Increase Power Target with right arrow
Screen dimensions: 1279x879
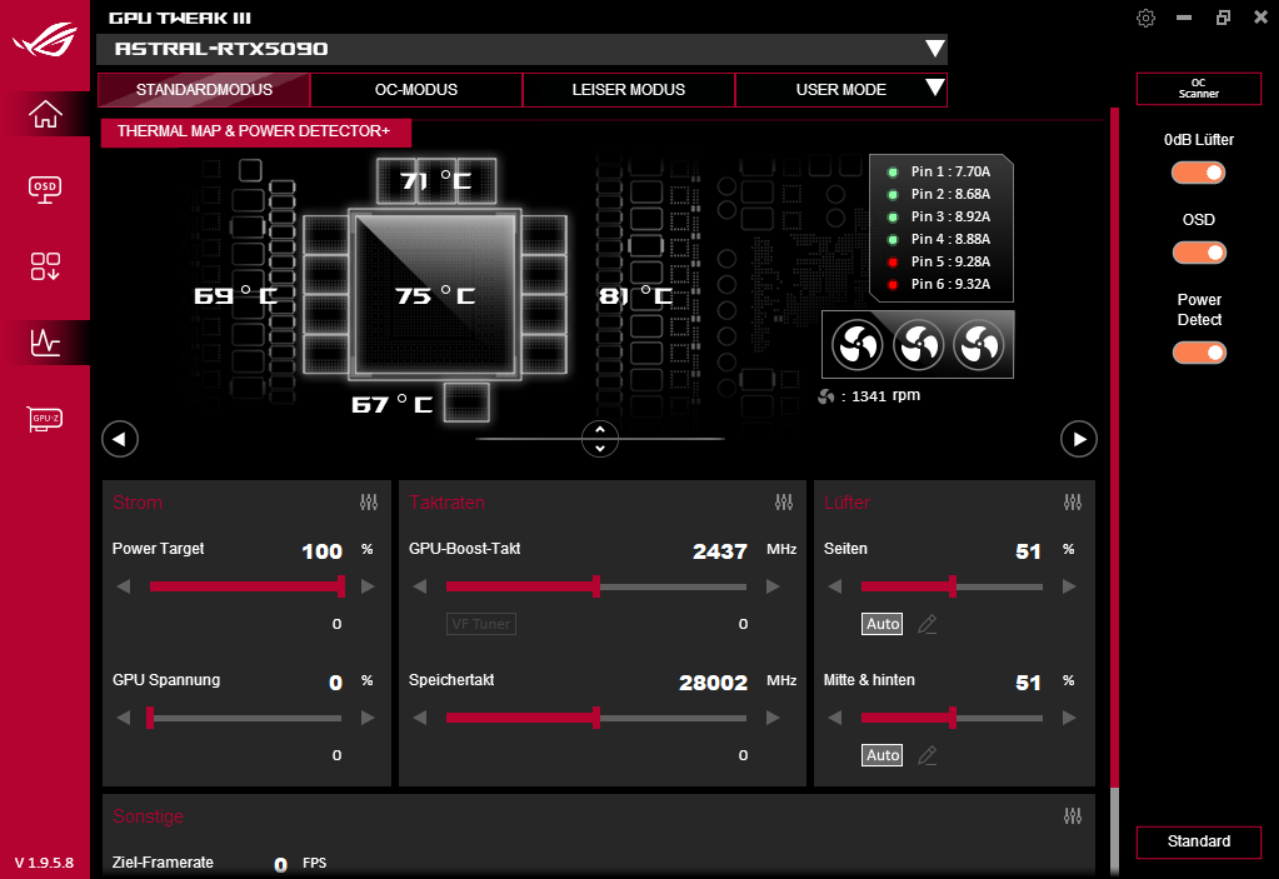pyautogui.click(x=368, y=586)
